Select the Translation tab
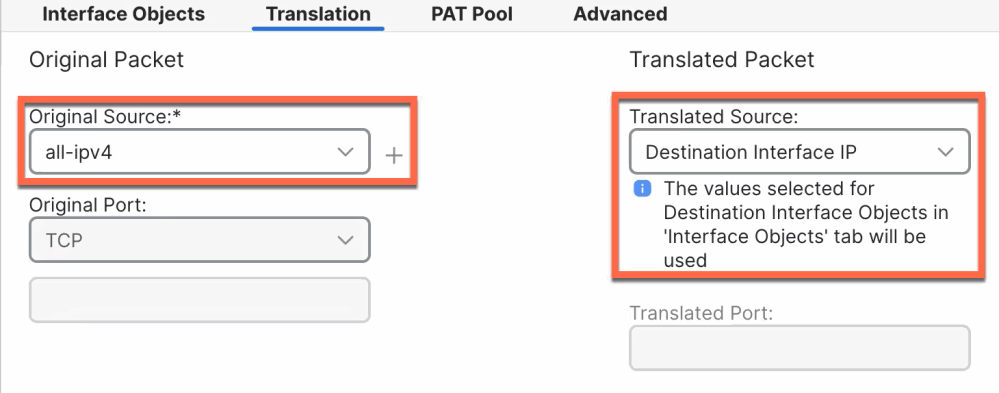The image size is (999, 393). pyautogui.click(x=318, y=14)
